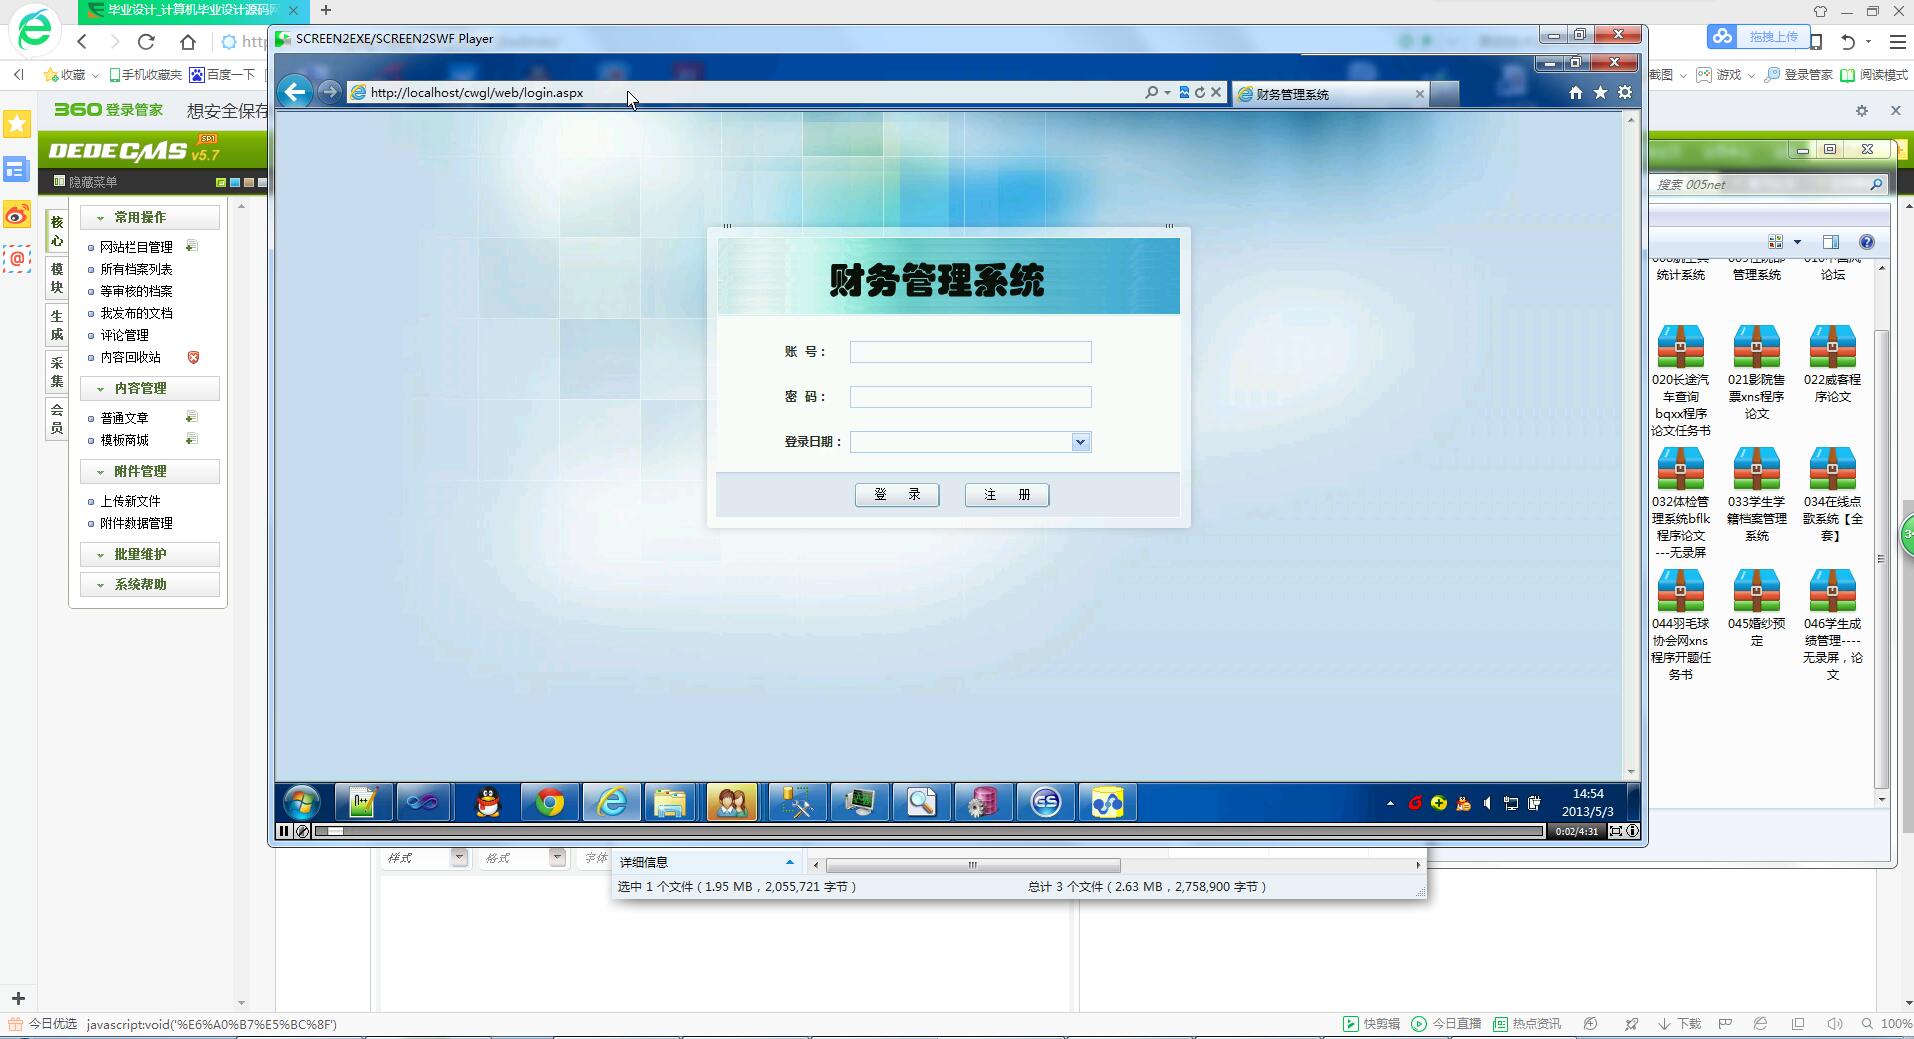Reload the 360 browser page

click(x=146, y=42)
